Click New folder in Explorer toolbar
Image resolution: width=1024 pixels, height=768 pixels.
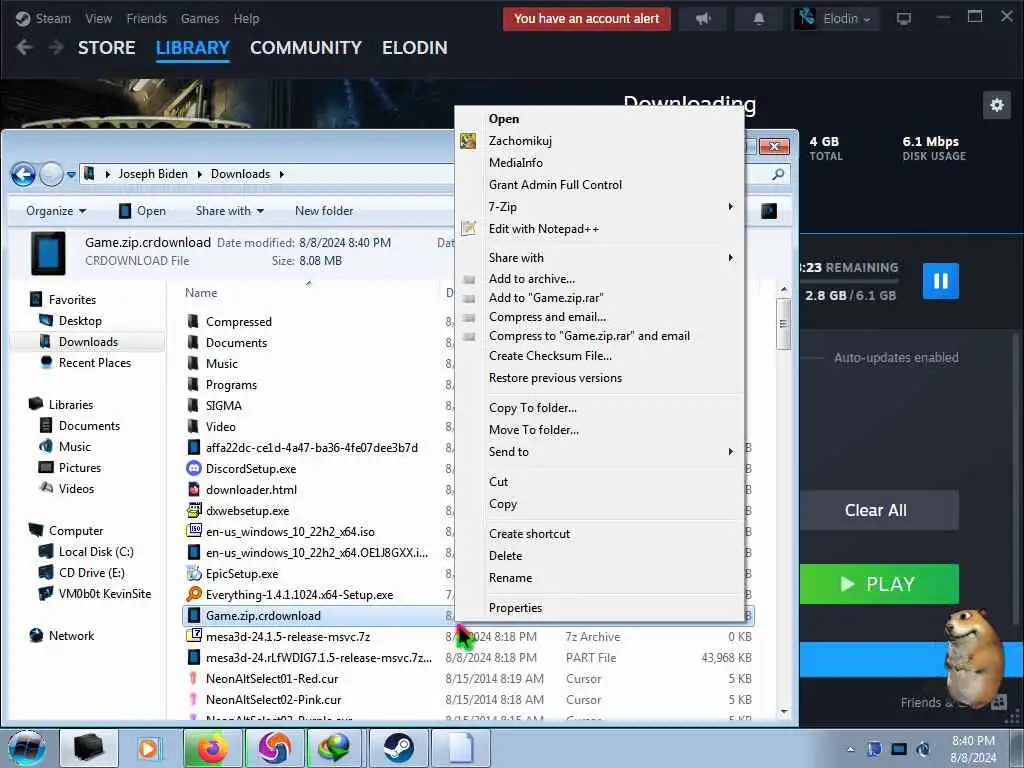click(x=324, y=211)
